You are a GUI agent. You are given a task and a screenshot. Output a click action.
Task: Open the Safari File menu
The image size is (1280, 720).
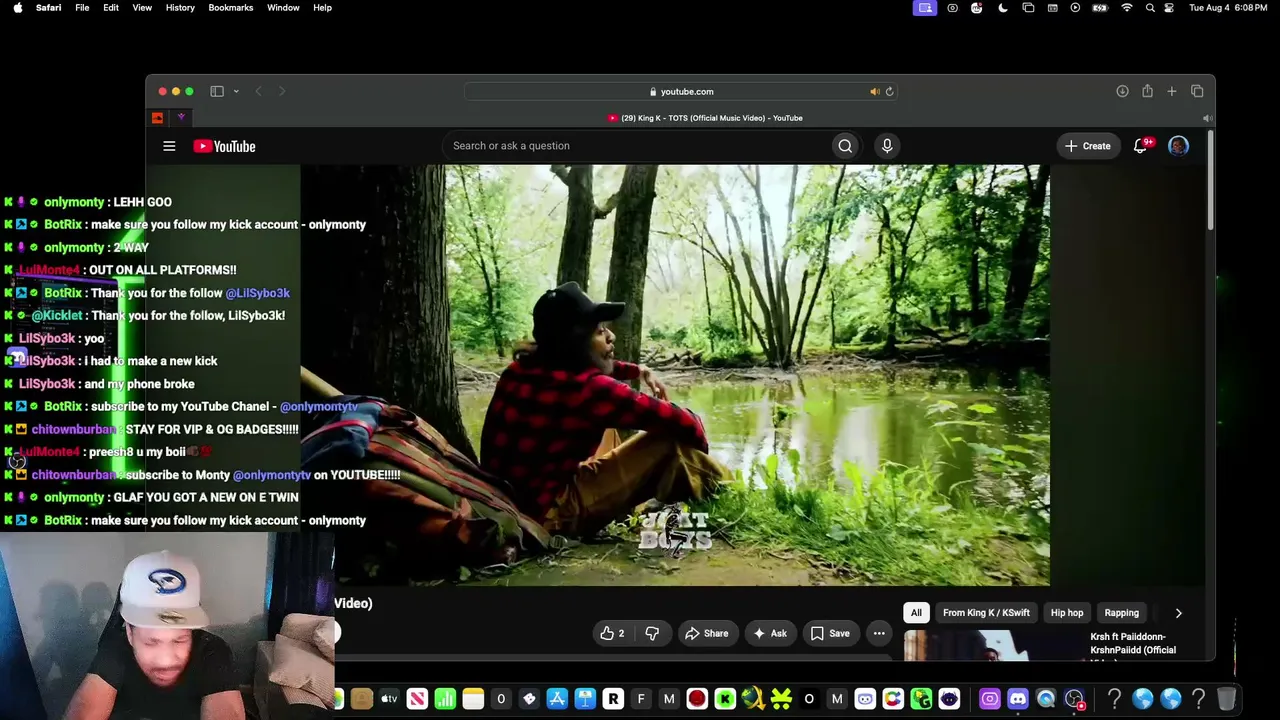(x=82, y=8)
